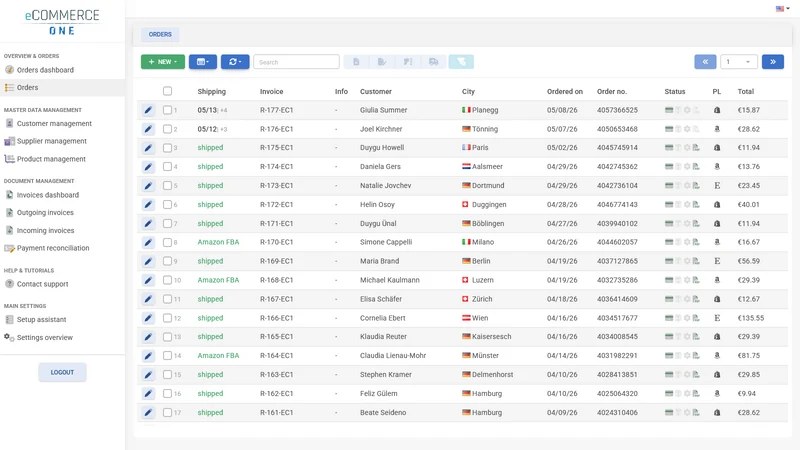Screen dimensions: 800x450
Task: Click the pencil icon for Beate Seideno
Action: coord(148,412)
